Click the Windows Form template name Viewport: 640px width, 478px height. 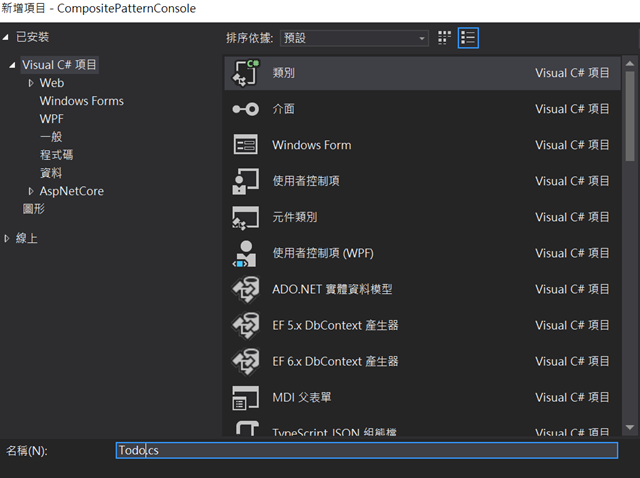[312, 145]
